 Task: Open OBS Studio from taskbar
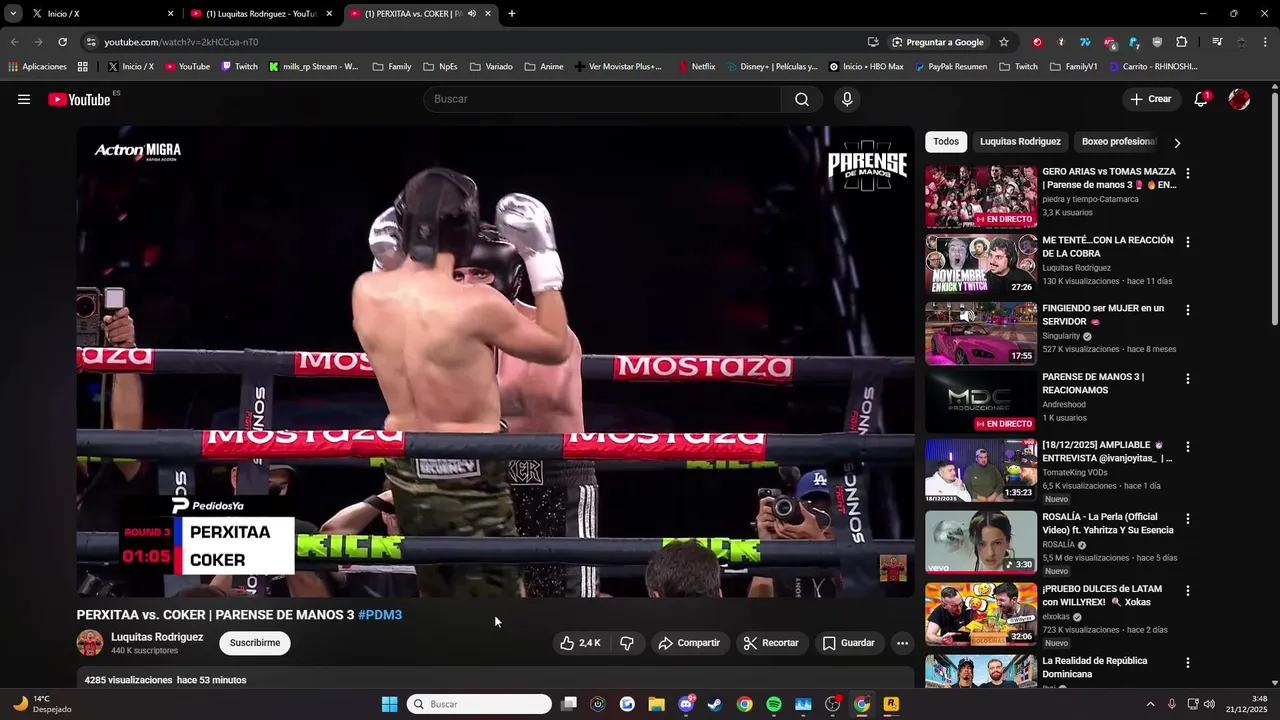832,704
